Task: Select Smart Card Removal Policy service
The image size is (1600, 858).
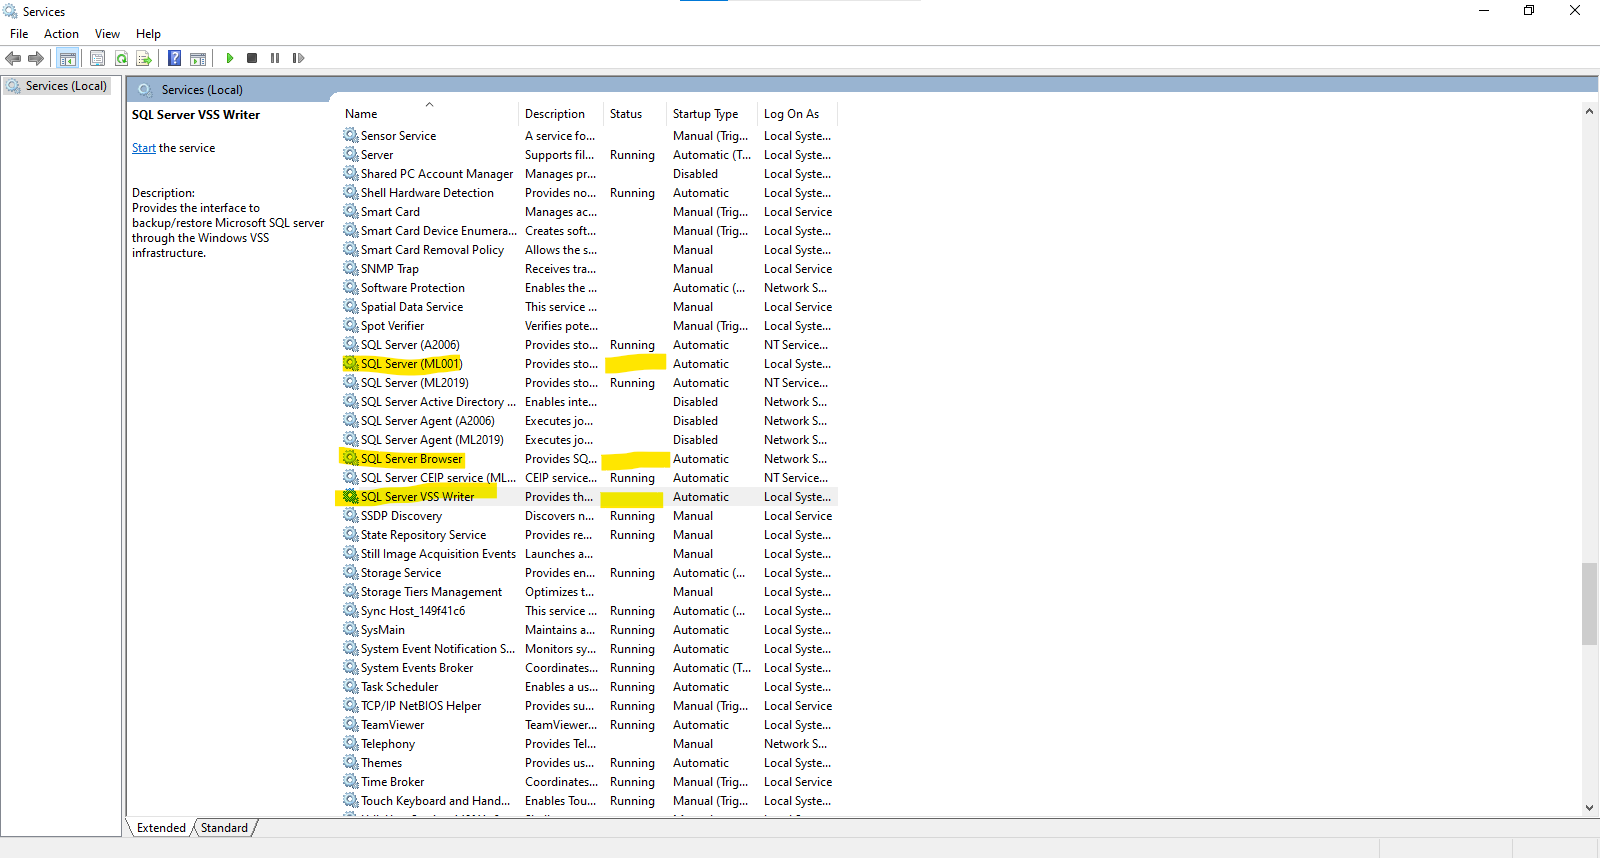Action: pyautogui.click(x=588, y=250)
